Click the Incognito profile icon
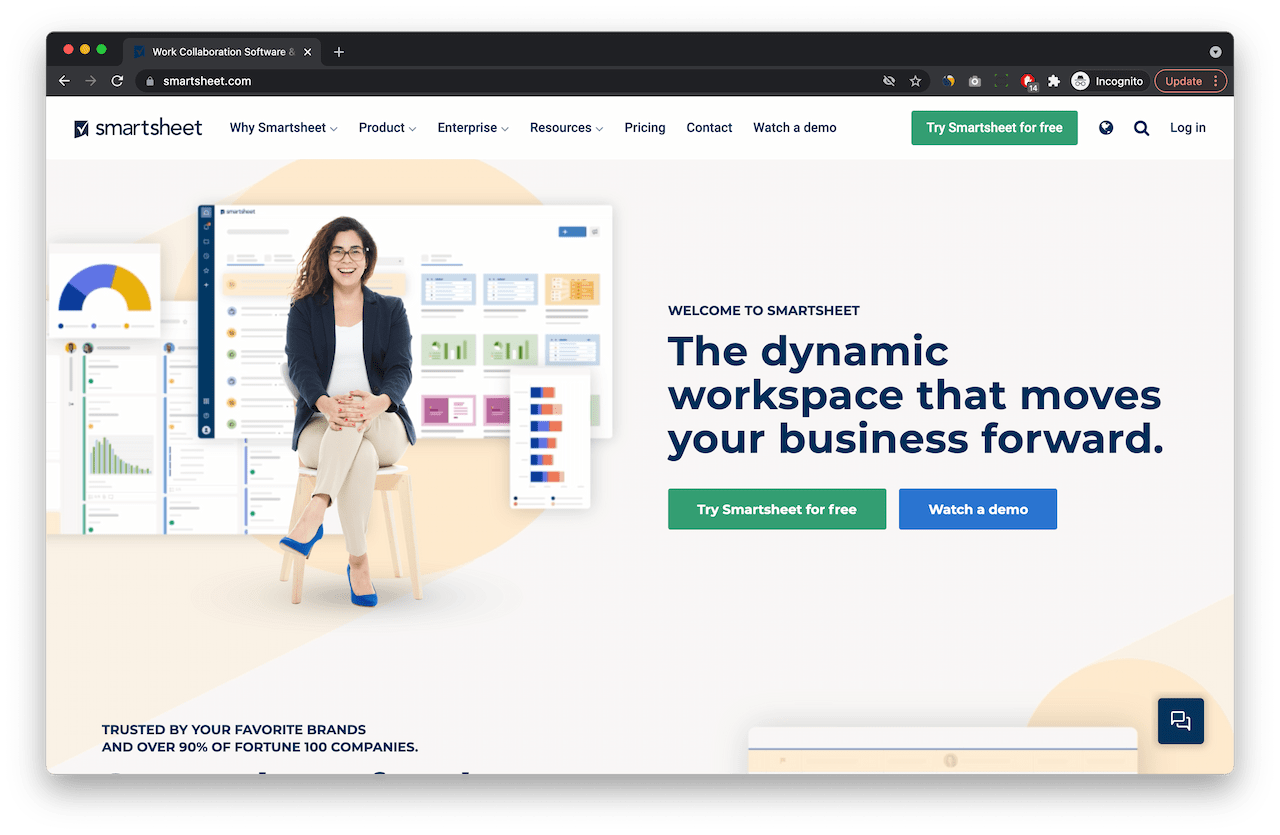Viewport: 1280px width, 835px height. 1079,81
